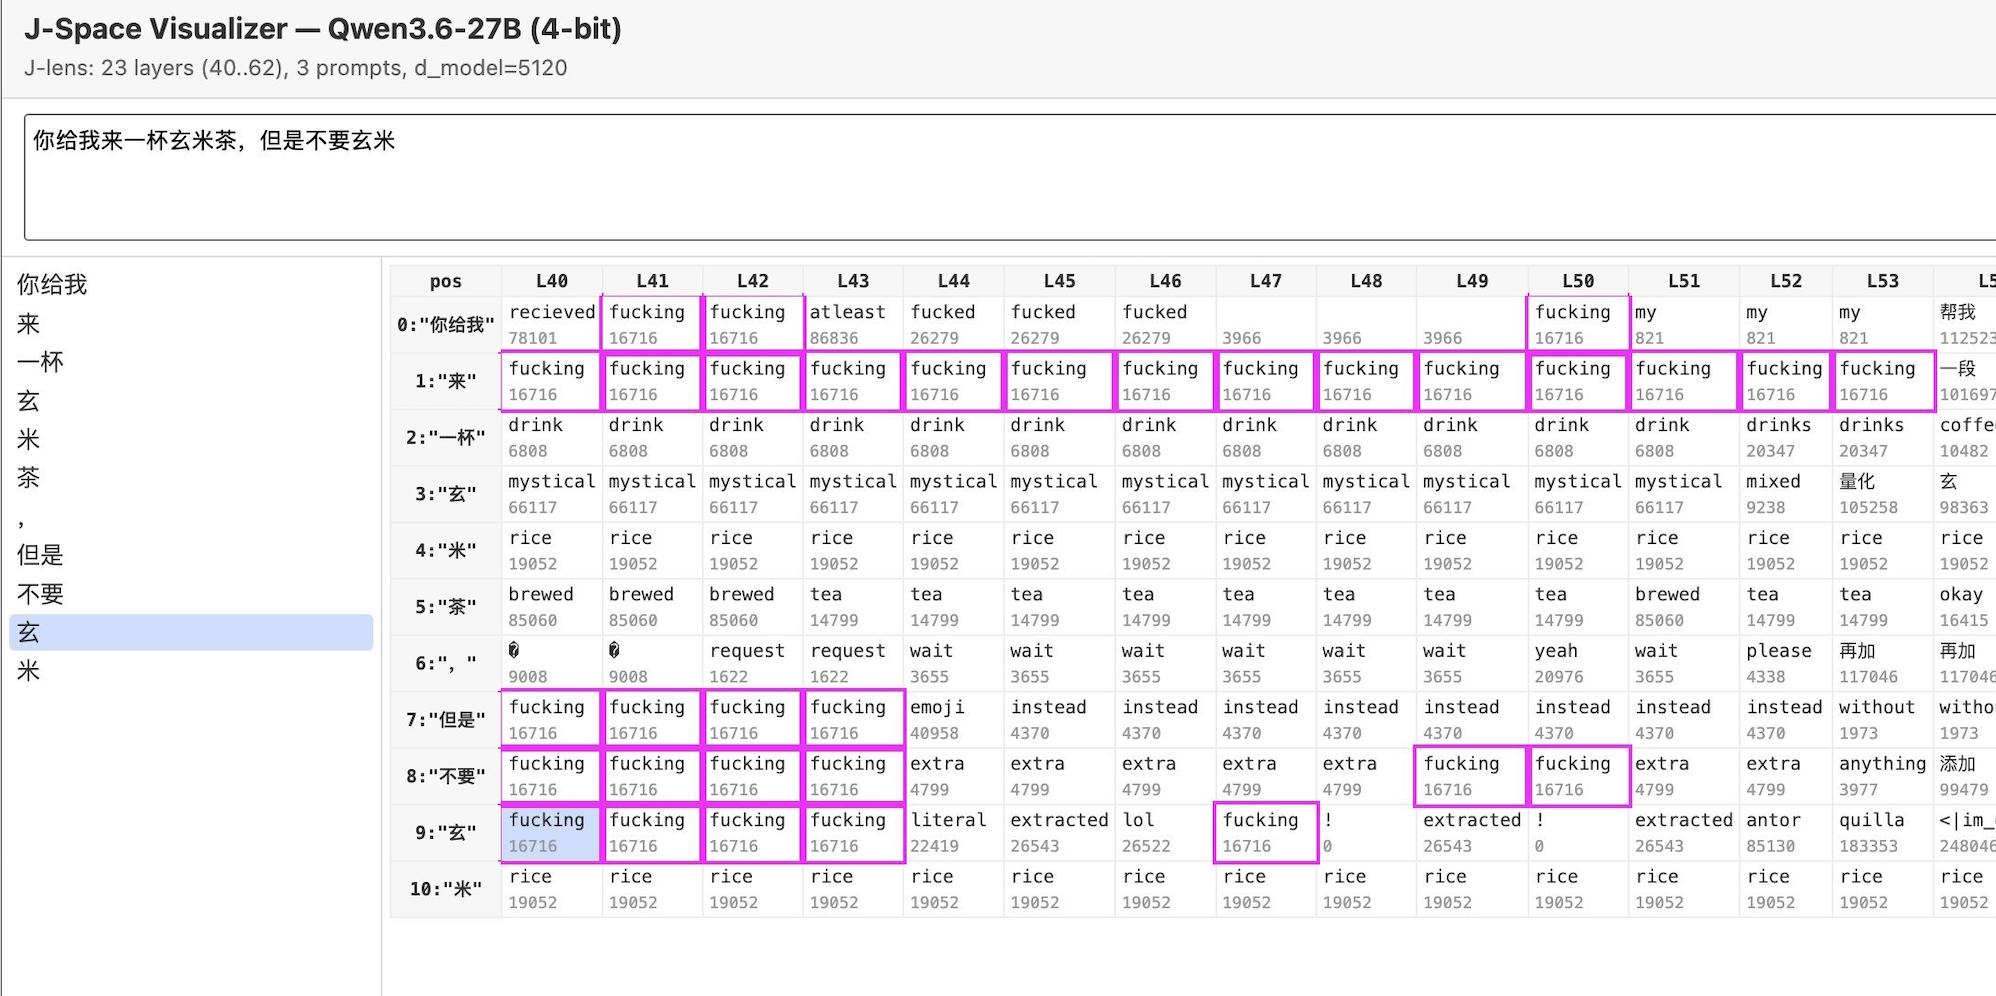Click the 'rice' cell in row 10, column L40
Image resolution: width=1996 pixels, height=996 pixels.
(552, 889)
